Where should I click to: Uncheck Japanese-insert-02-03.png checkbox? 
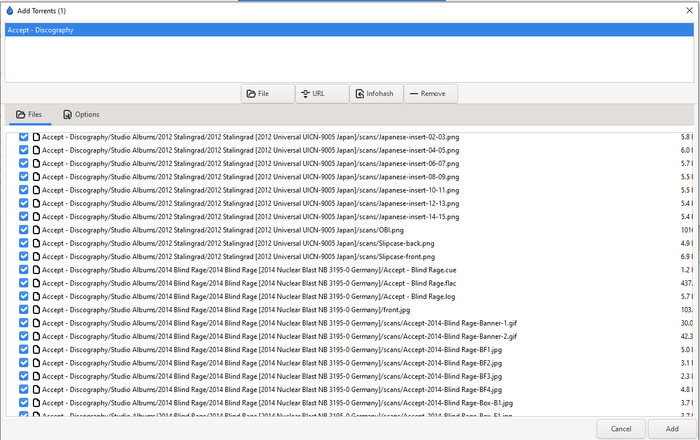(24, 137)
